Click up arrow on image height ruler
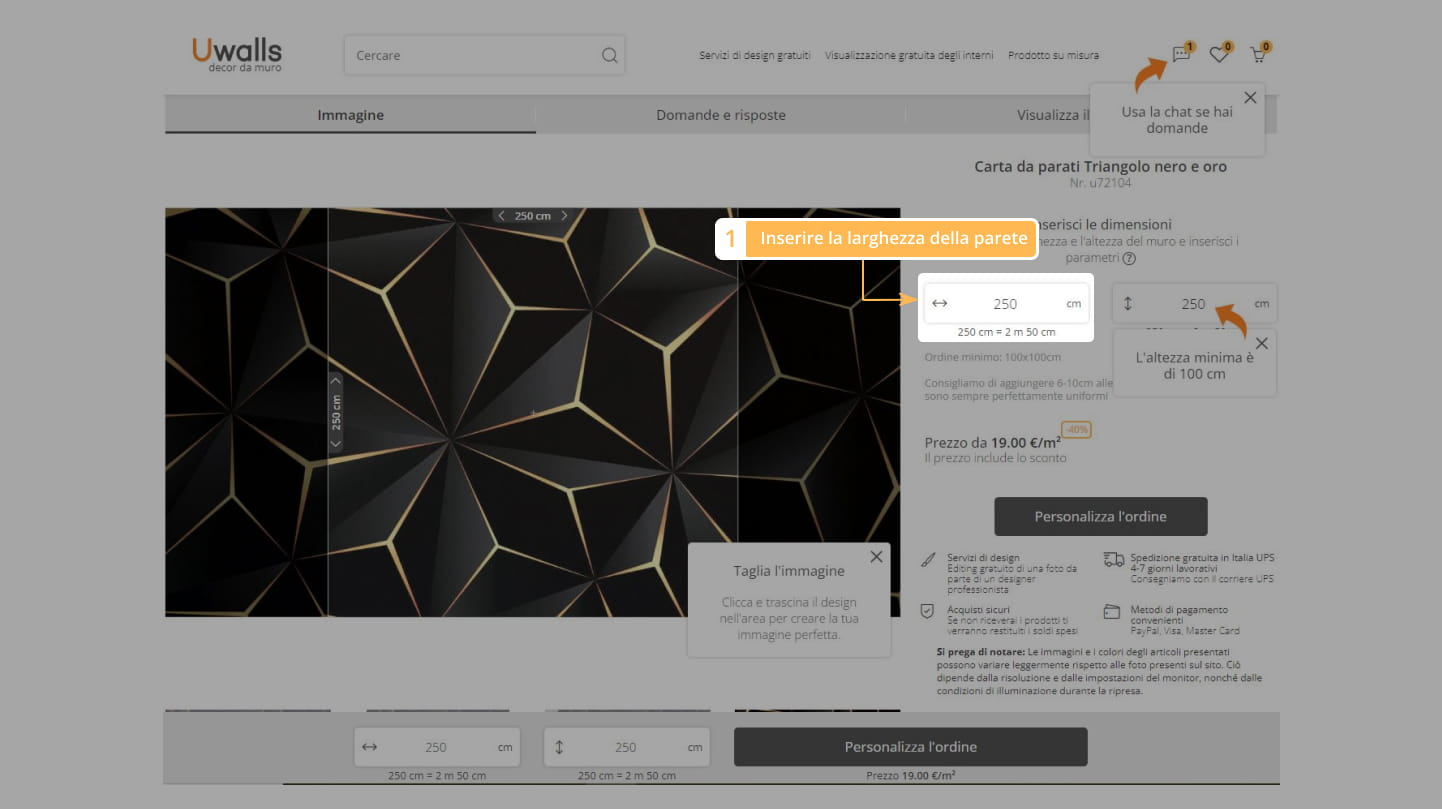Image resolution: width=1442 pixels, height=809 pixels. pyautogui.click(x=336, y=380)
